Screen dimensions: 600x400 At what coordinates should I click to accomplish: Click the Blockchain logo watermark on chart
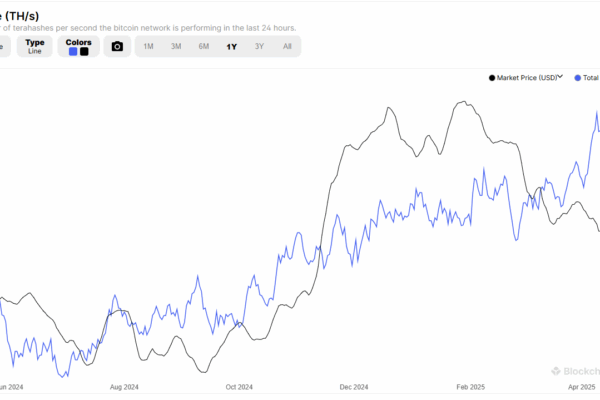576,371
